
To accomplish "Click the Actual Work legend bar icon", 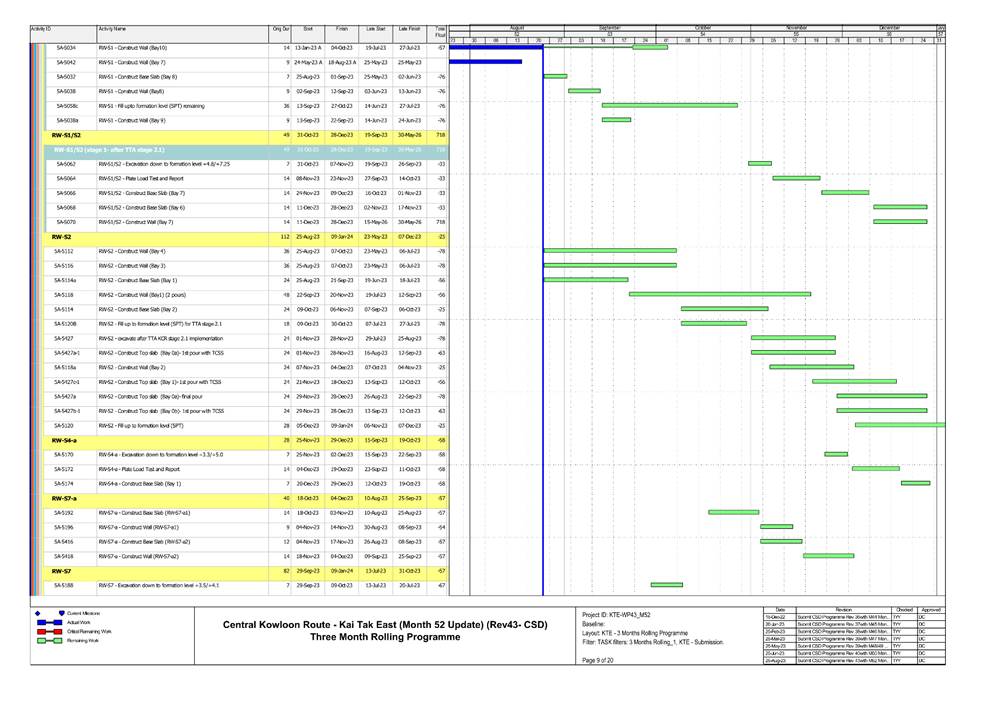I will click(x=47, y=622).
